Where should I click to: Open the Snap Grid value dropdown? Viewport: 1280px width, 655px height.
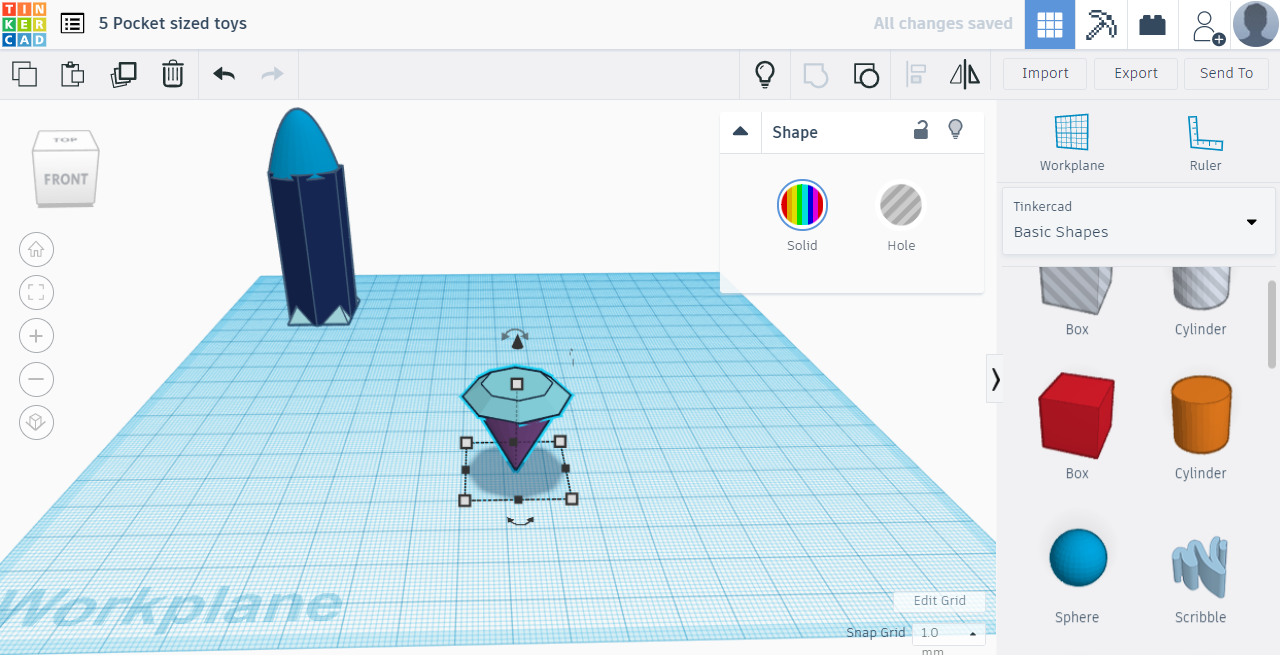[x=949, y=633]
